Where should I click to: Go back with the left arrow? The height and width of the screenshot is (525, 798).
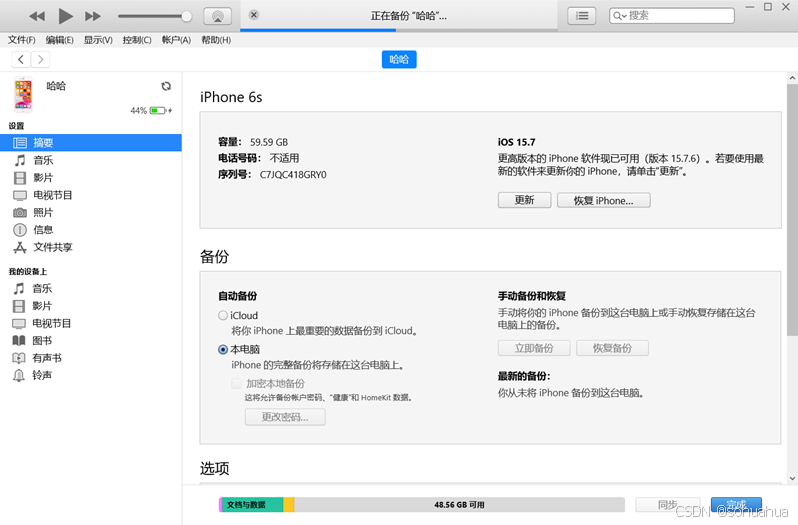pos(21,60)
